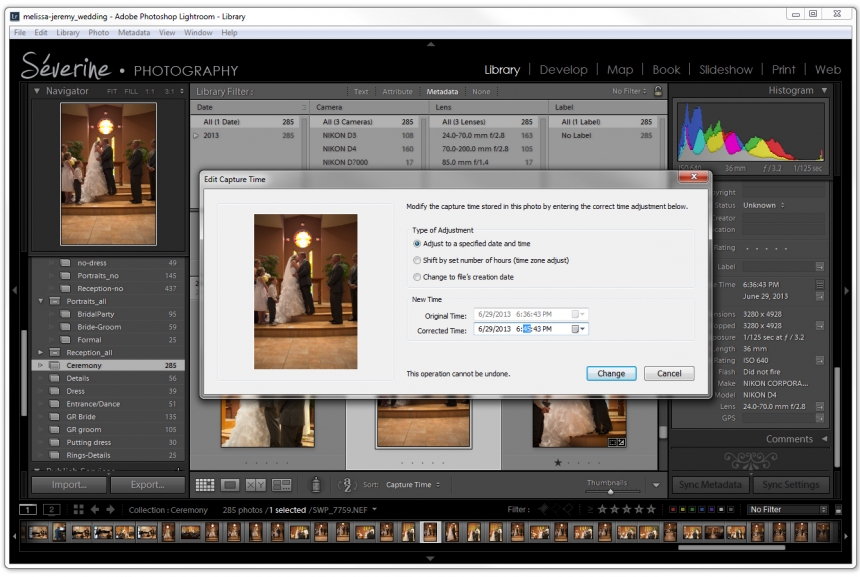This screenshot has height=577, width=860.
Task: Click the Export button
Action: pos(148,484)
